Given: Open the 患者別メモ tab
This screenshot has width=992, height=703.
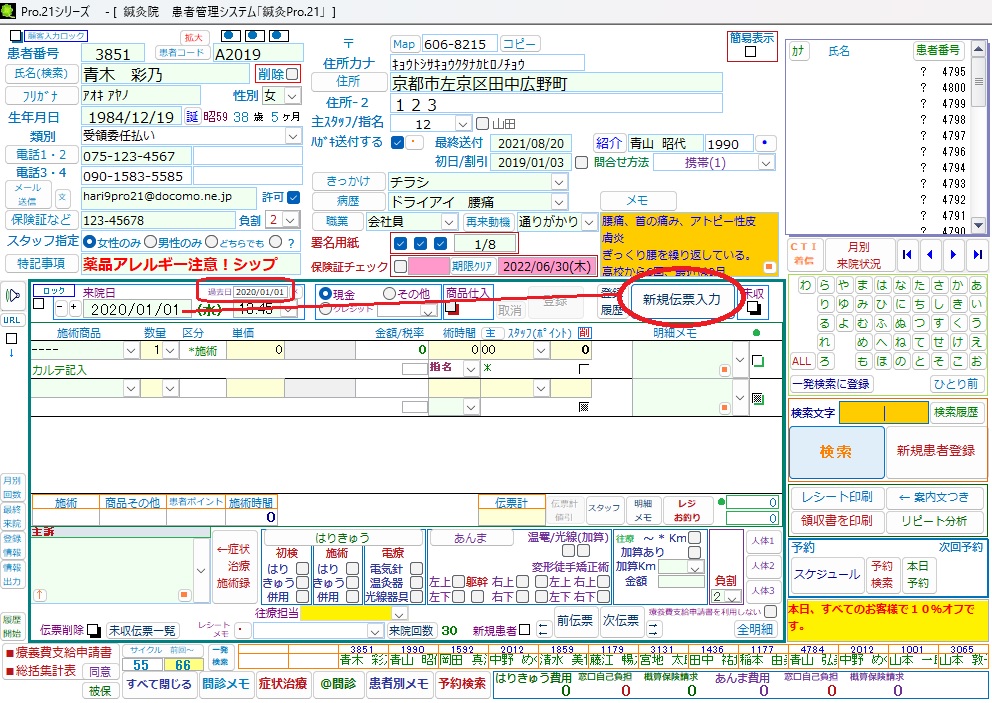Looking at the screenshot, I should (399, 683).
